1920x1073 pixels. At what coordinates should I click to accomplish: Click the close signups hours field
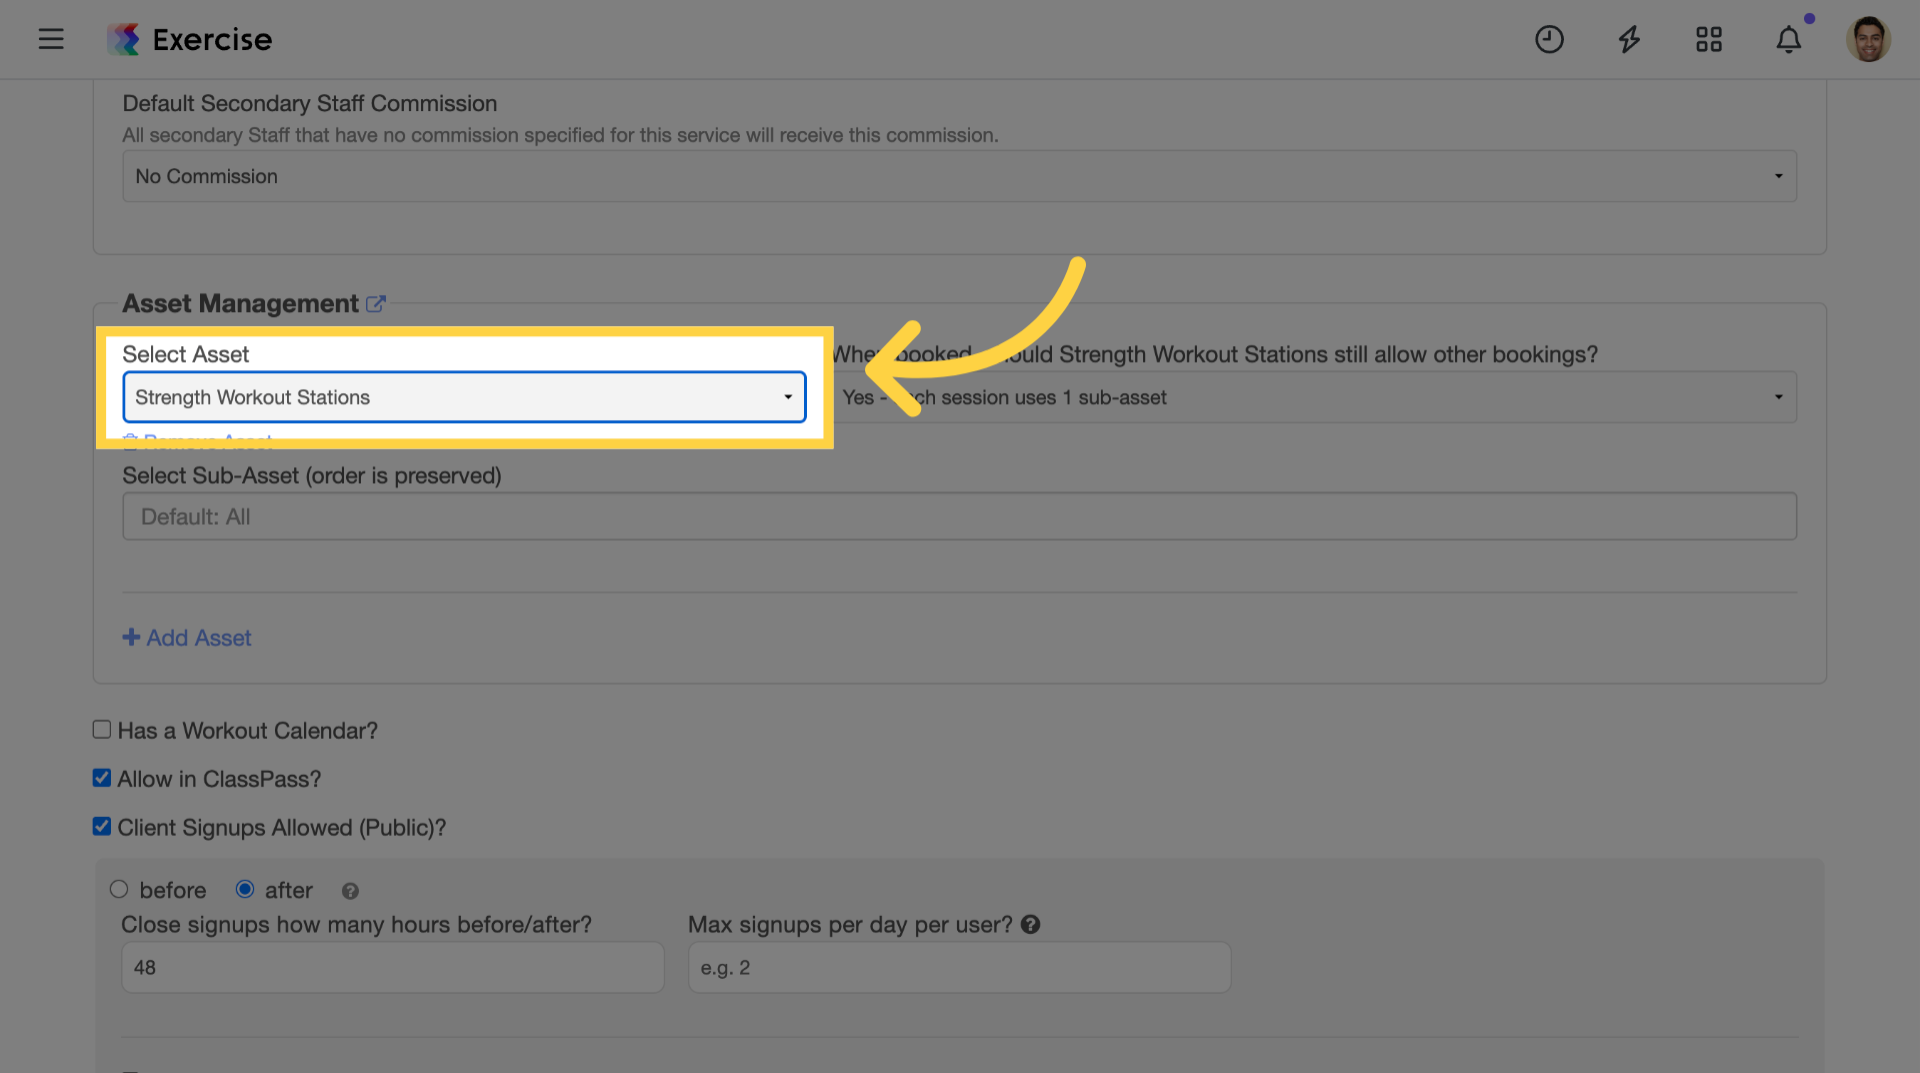392,968
